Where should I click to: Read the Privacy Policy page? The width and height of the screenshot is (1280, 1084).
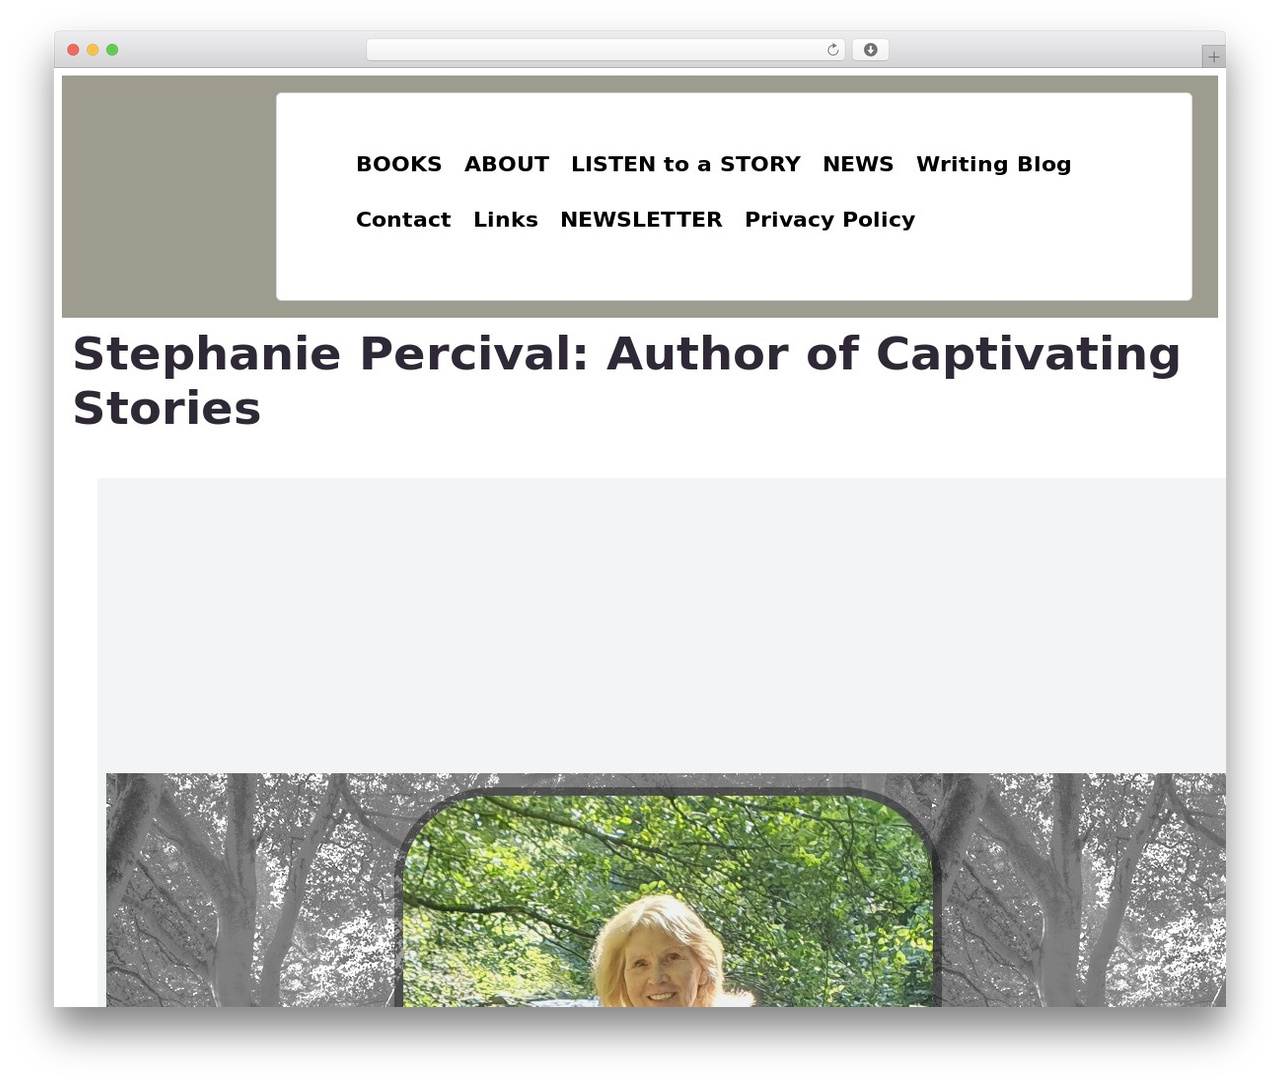(830, 219)
